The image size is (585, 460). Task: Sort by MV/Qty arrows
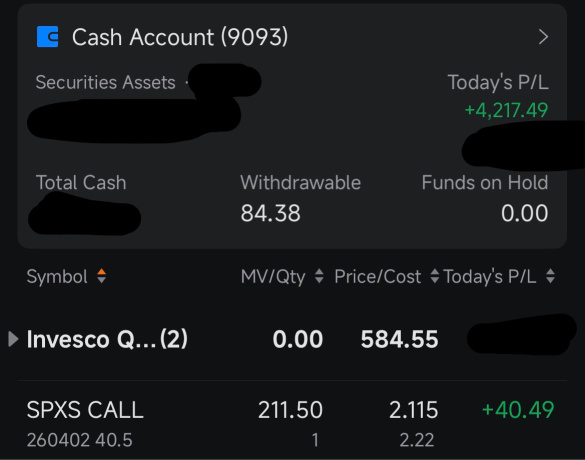click(x=319, y=276)
